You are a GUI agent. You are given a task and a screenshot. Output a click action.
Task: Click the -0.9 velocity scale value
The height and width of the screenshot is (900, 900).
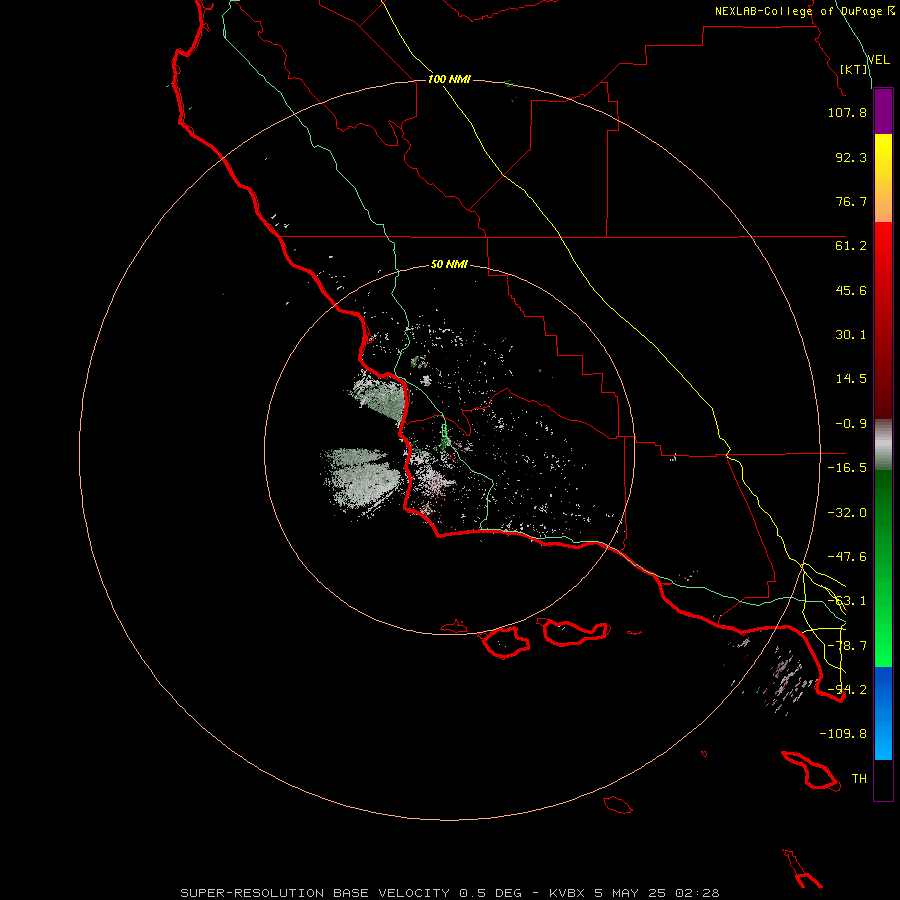point(851,424)
